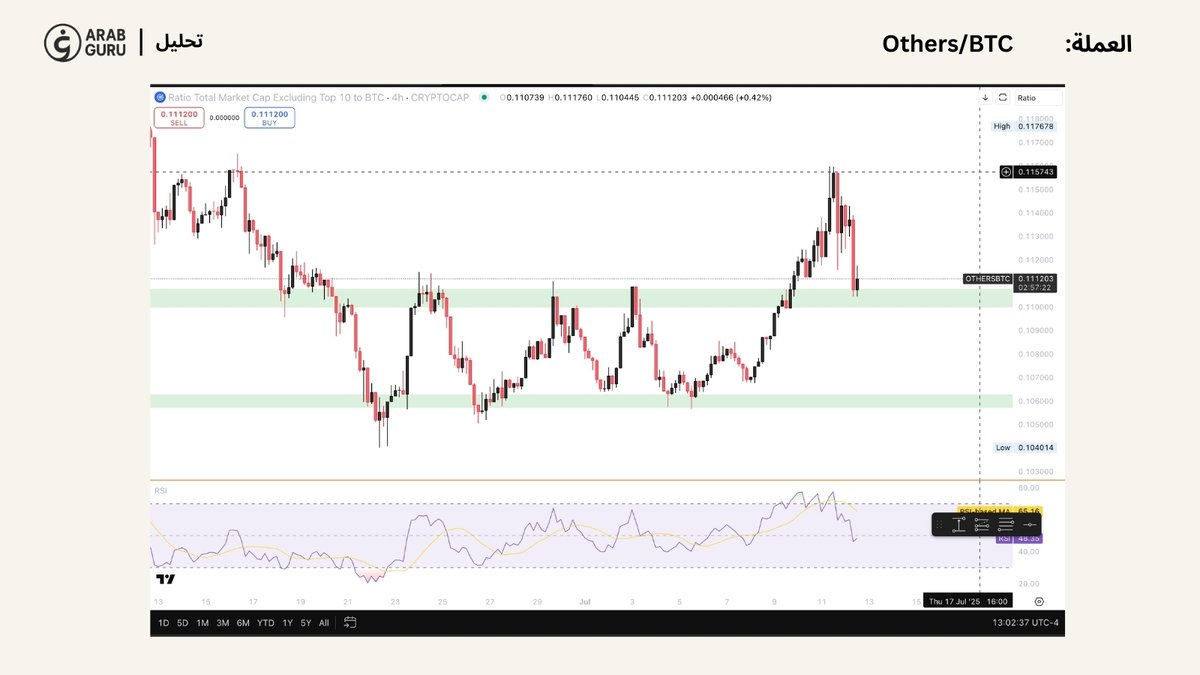Click the symbol logo before chart title
This screenshot has height=675, width=1200.
click(x=159, y=98)
